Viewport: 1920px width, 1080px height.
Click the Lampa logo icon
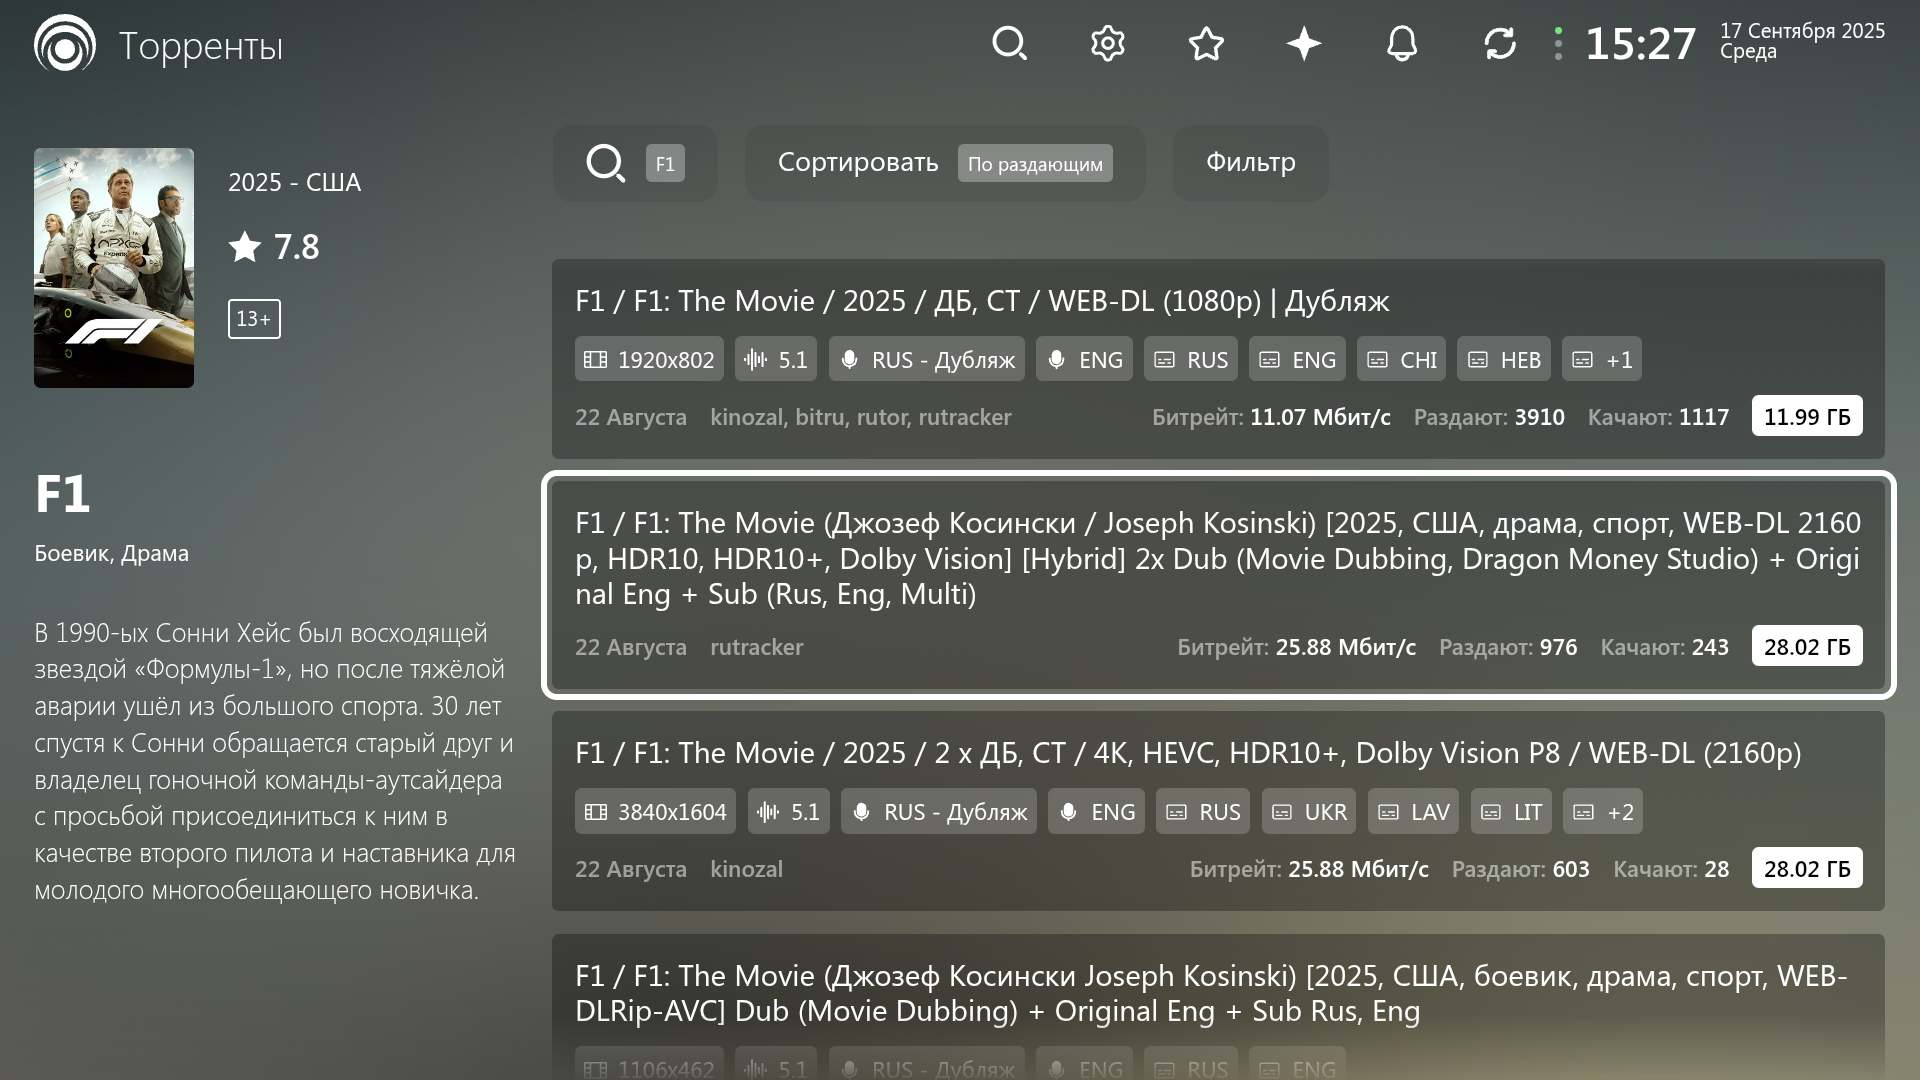pyautogui.click(x=65, y=44)
